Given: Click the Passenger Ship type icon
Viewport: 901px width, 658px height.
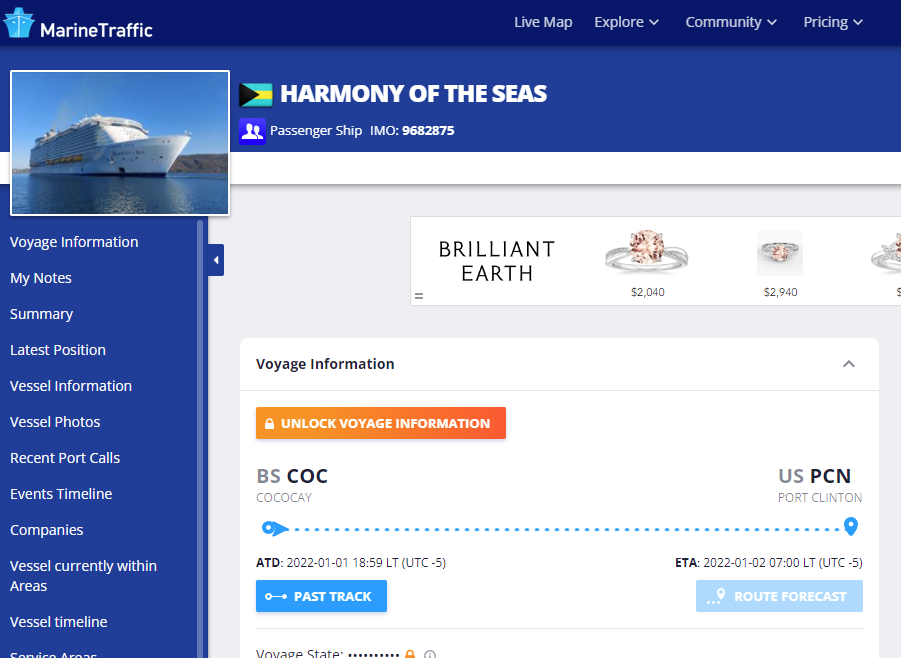Looking at the screenshot, I should pos(252,131).
